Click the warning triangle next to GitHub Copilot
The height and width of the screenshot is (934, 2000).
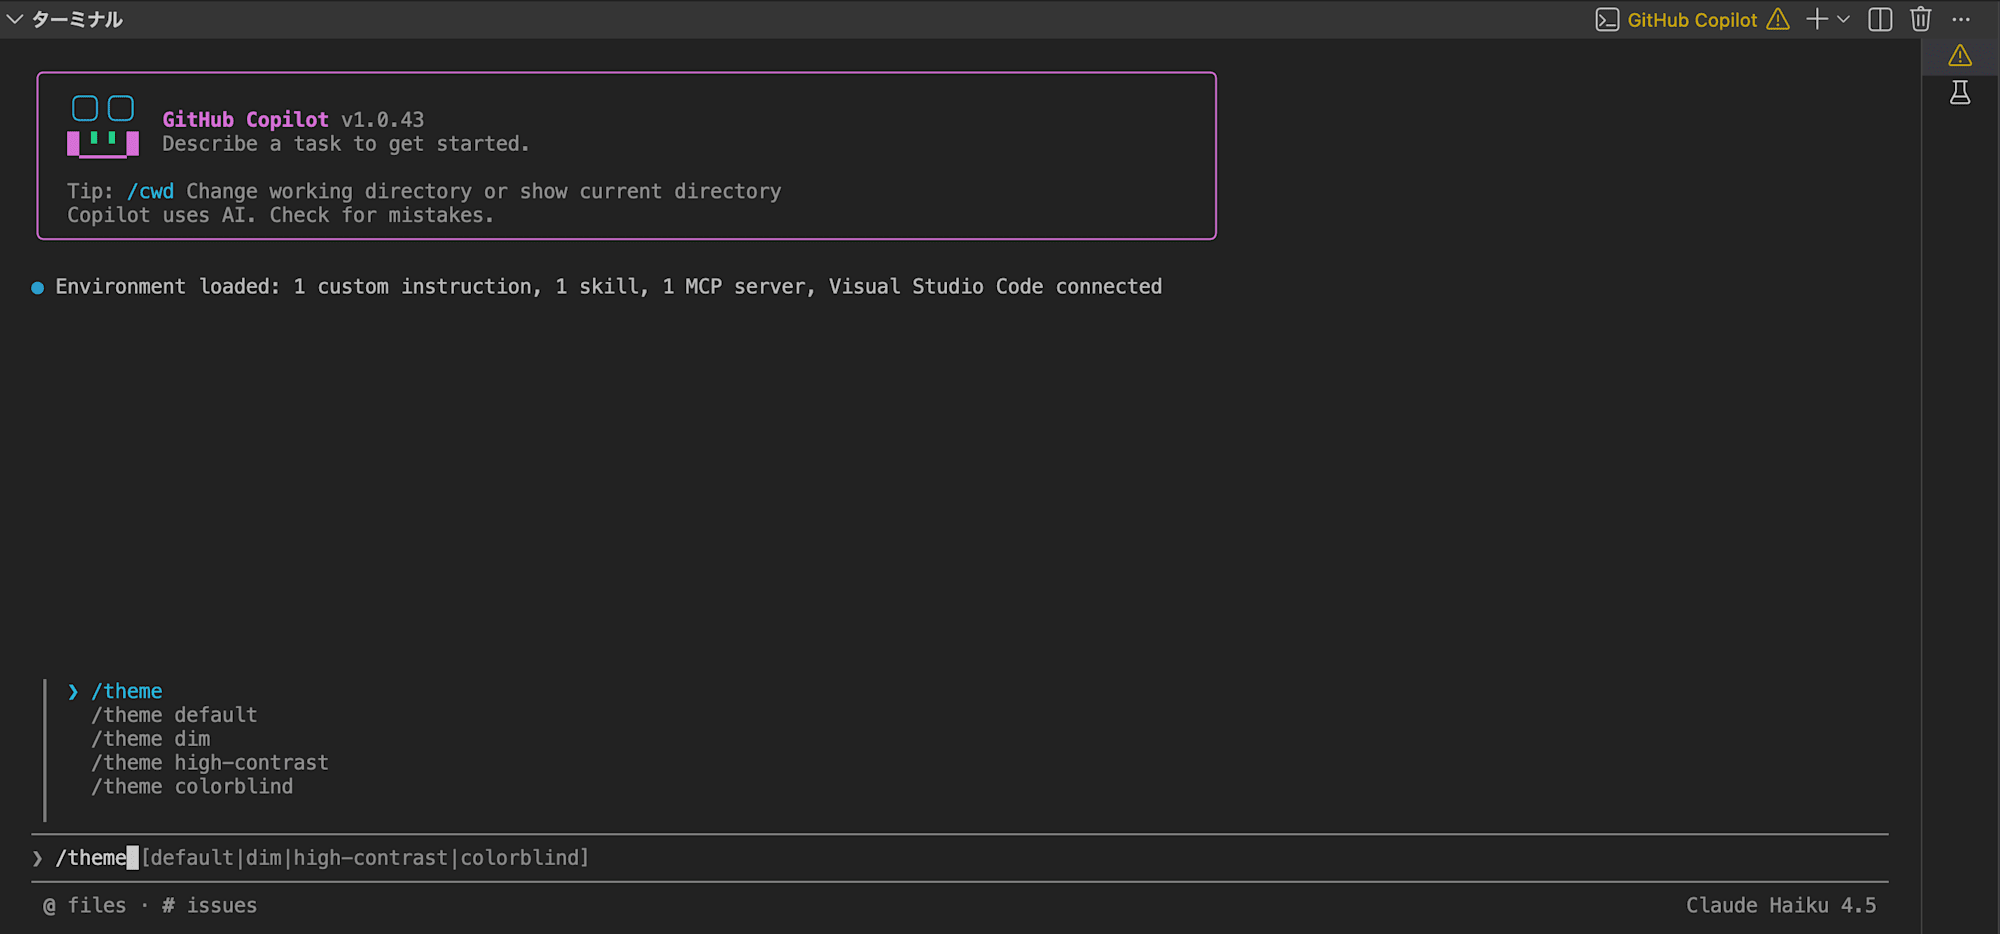1778,19
